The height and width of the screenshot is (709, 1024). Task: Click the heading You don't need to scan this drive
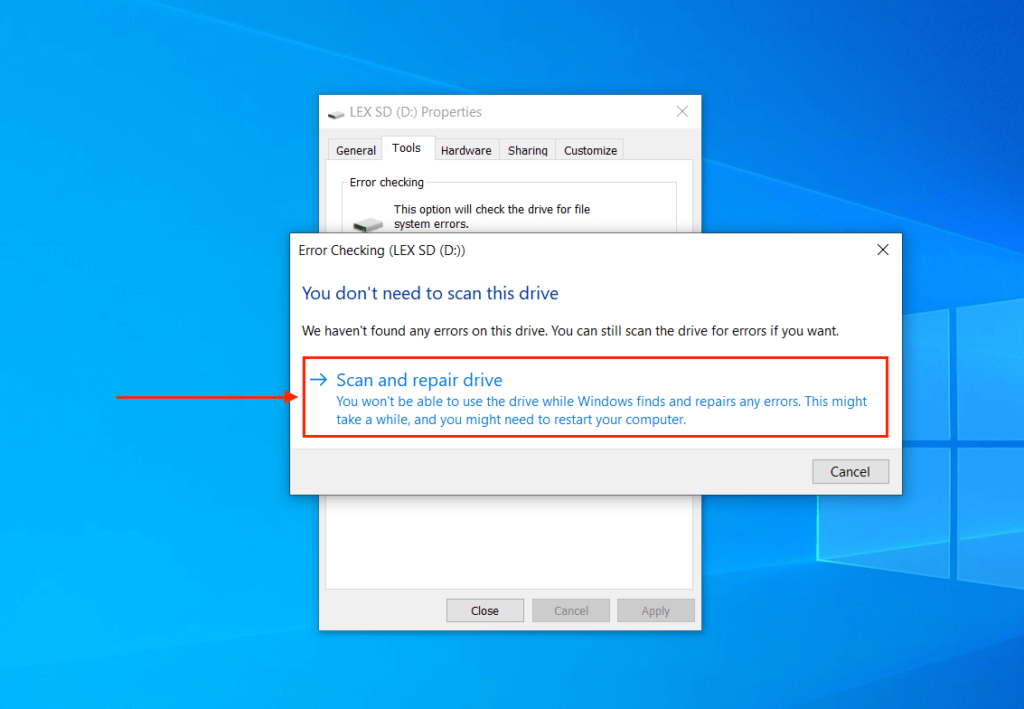coord(430,293)
